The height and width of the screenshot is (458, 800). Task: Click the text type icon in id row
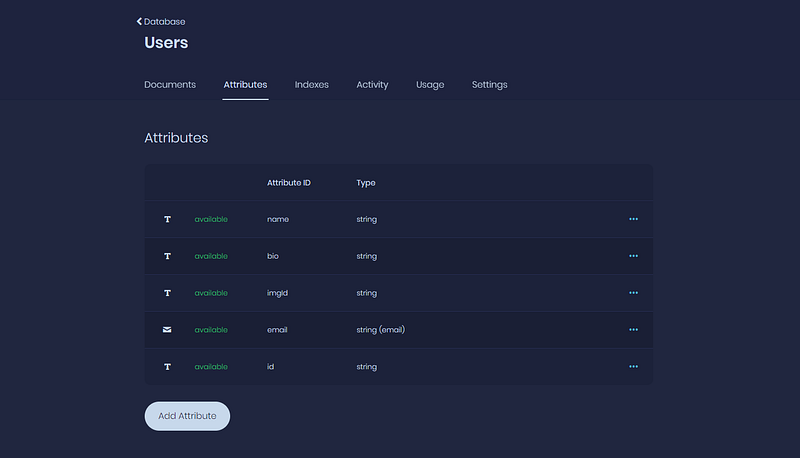coord(167,367)
